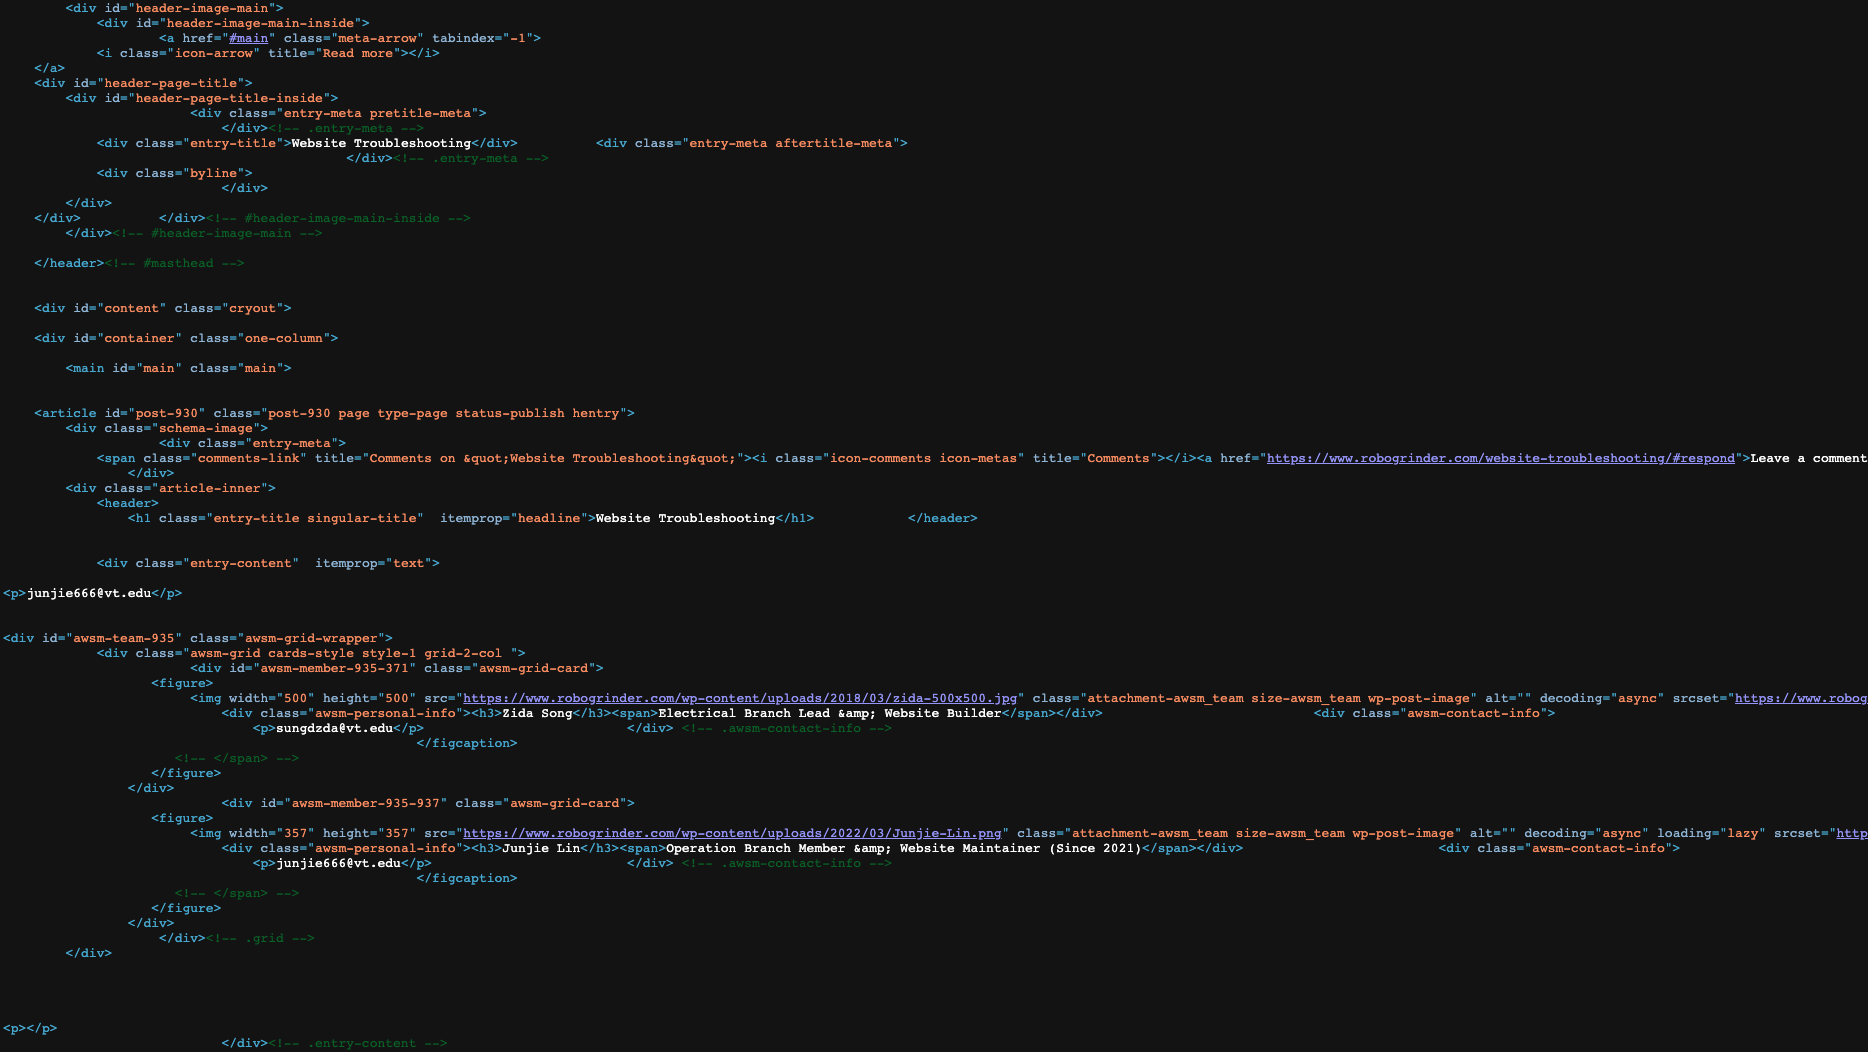The image size is (1868, 1052).
Task: Click Website Troubleshooting in the entry-title div
Action: coord(381,143)
